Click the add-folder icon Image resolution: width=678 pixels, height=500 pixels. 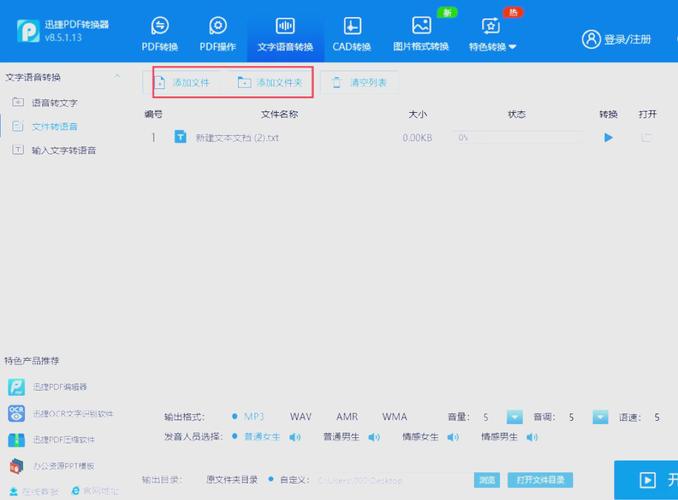pos(244,82)
